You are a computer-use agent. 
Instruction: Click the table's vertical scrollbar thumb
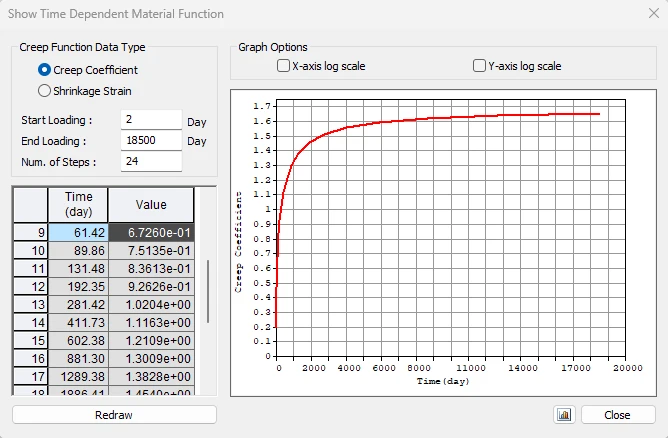pos(208,291)
